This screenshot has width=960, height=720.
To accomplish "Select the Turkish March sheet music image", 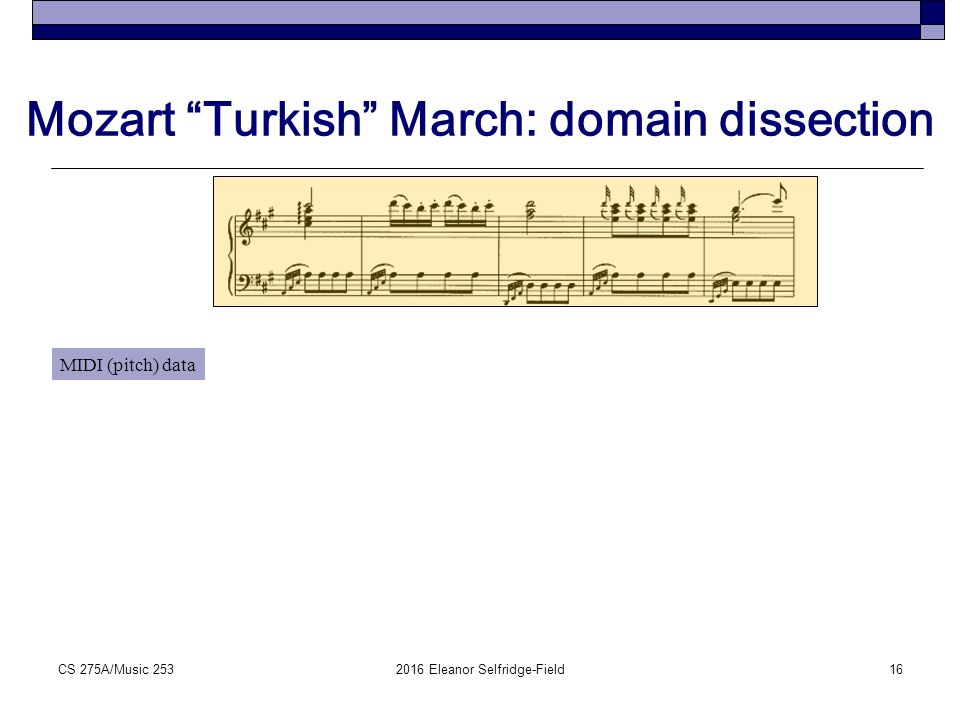I will pos(516,241).
